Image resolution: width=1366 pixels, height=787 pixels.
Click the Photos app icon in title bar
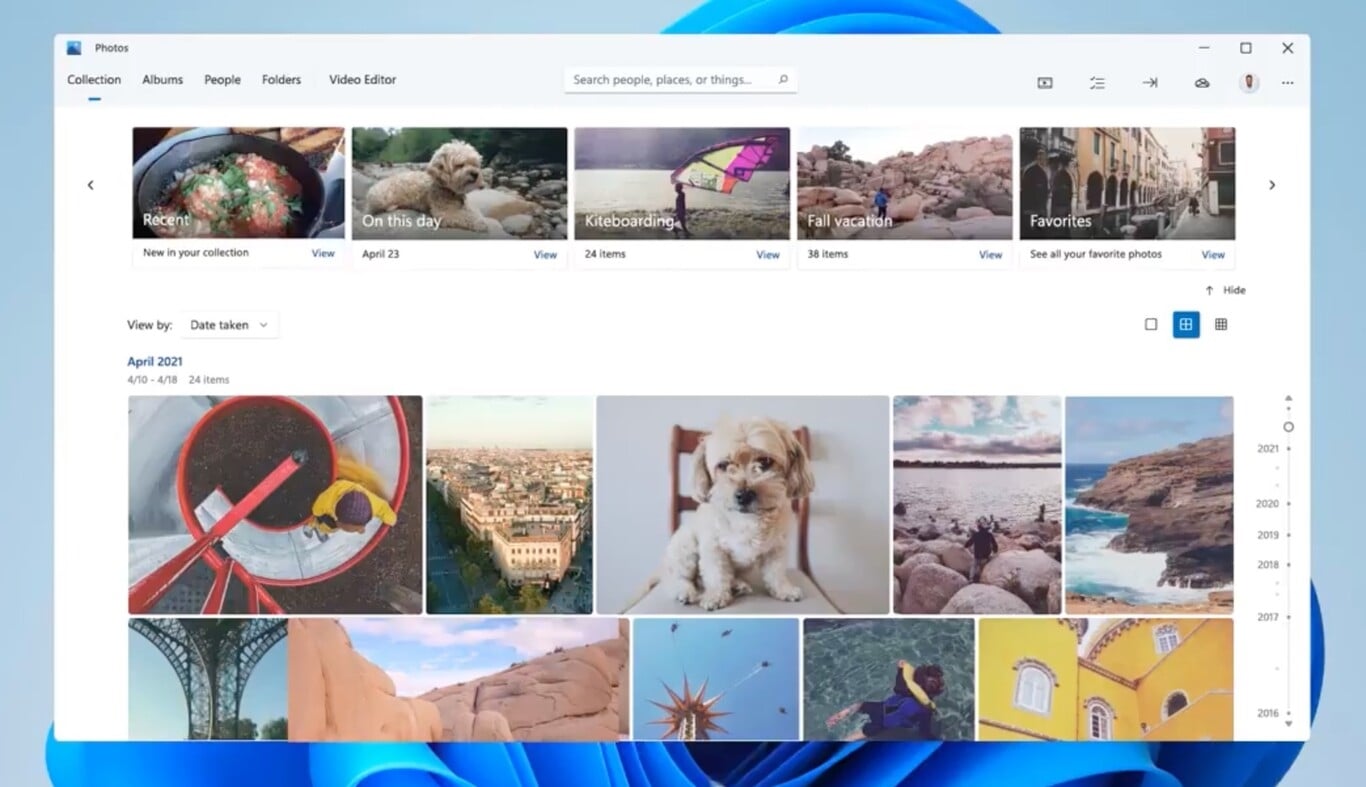click(x=74, y=47)
